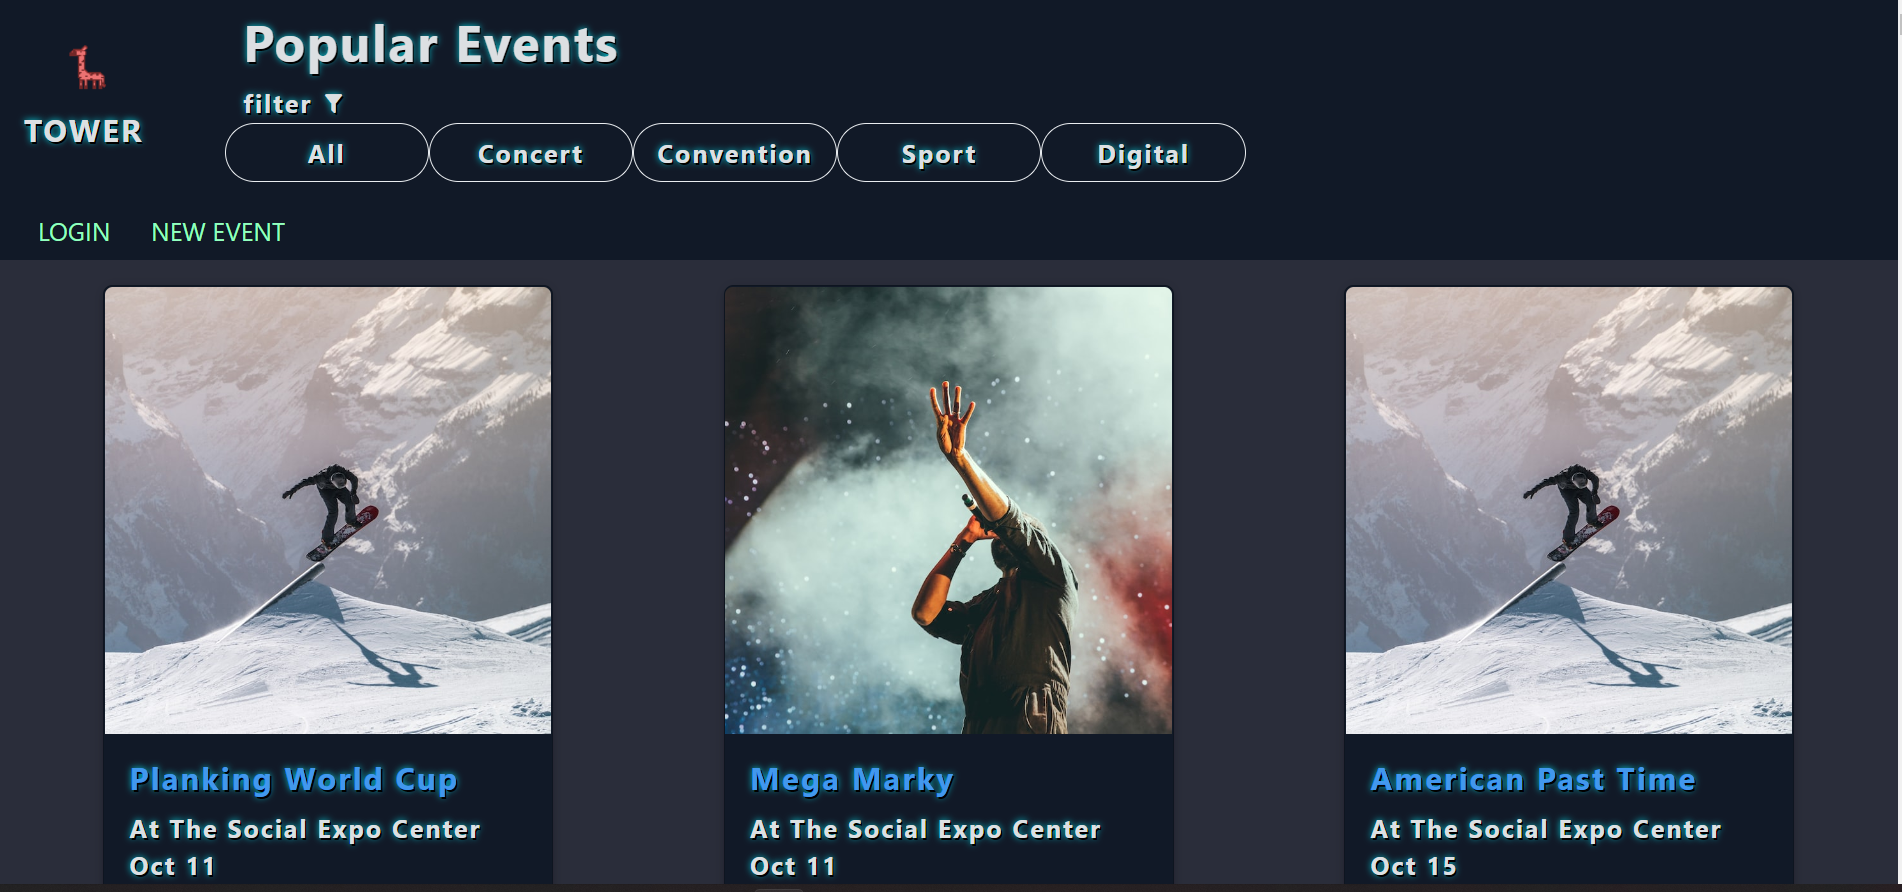Click Oct 15 date on American Past Time
1902x892 pixels.
tap(1413, 866)
